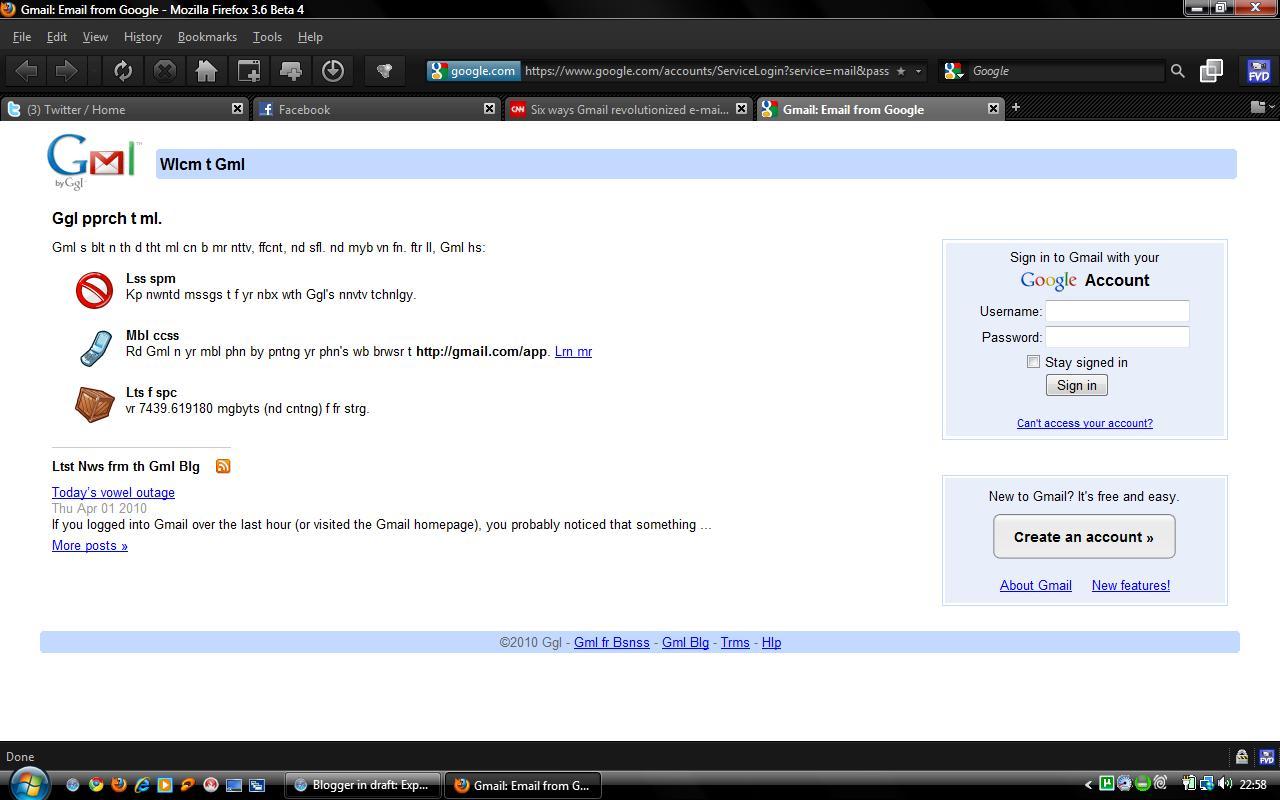The image size is (1280, 800).
Task: Stop the page from loading
Action: tap(165, 71)
